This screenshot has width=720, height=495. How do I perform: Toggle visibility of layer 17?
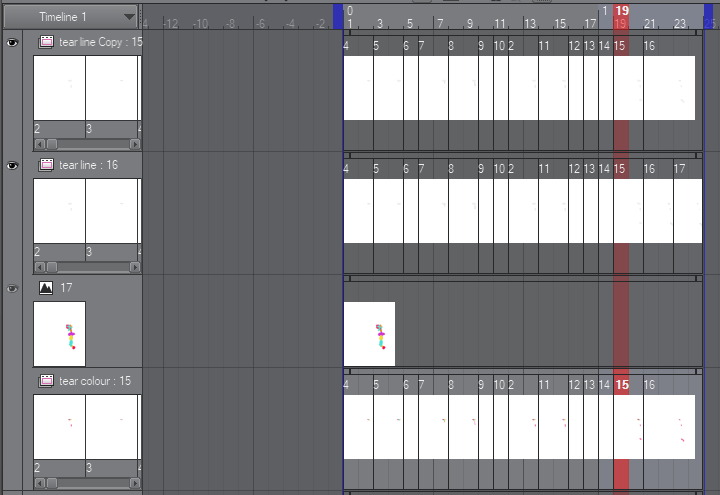click(13, 288)
